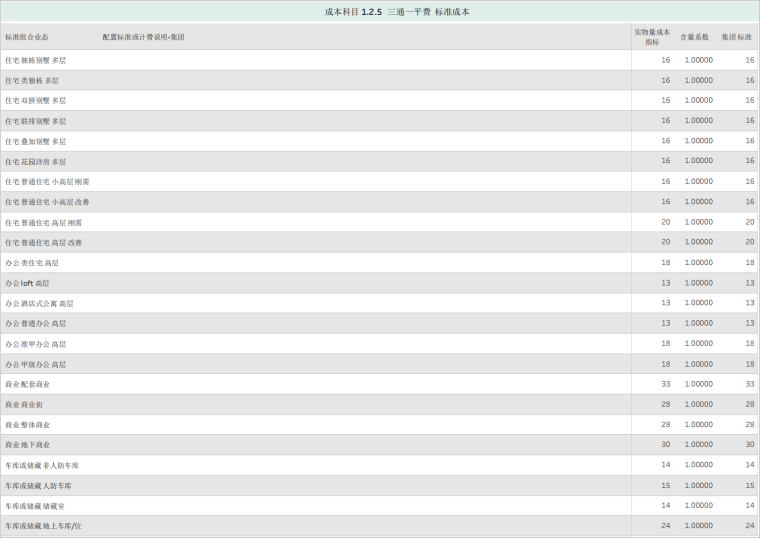Select the 住宅 独栋别墅 多层 row label
Viewport: 760px width, 538px height.
36,60
